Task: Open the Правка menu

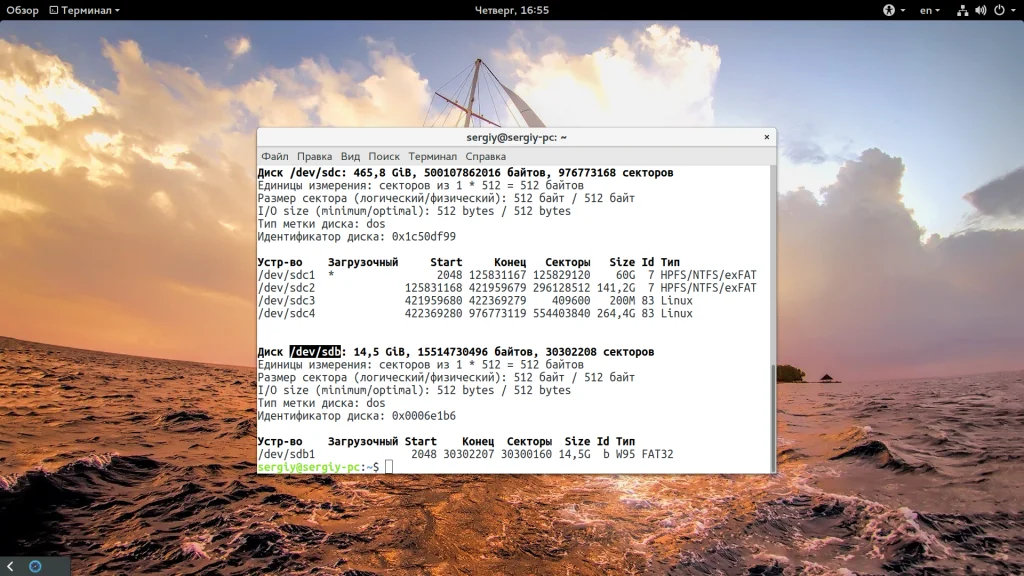Action: pyautogui.click(x=314, y=157)
